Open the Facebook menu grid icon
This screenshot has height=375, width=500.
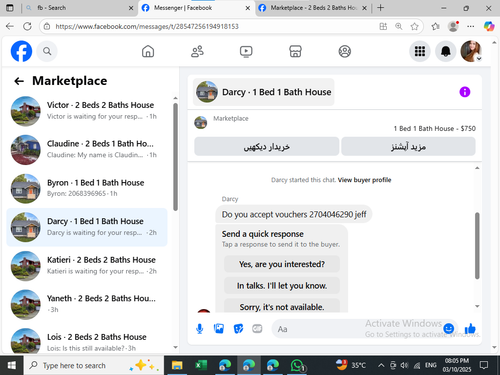tap(420, 51)
